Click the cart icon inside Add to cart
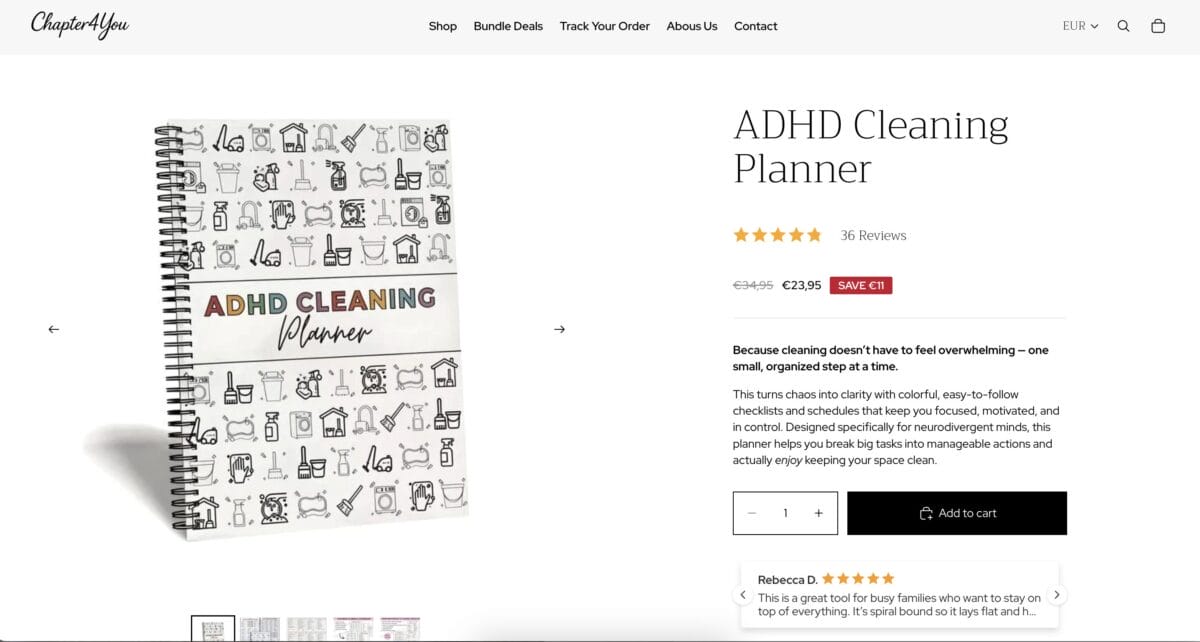The image size is (1200, 642). [926, 512]
